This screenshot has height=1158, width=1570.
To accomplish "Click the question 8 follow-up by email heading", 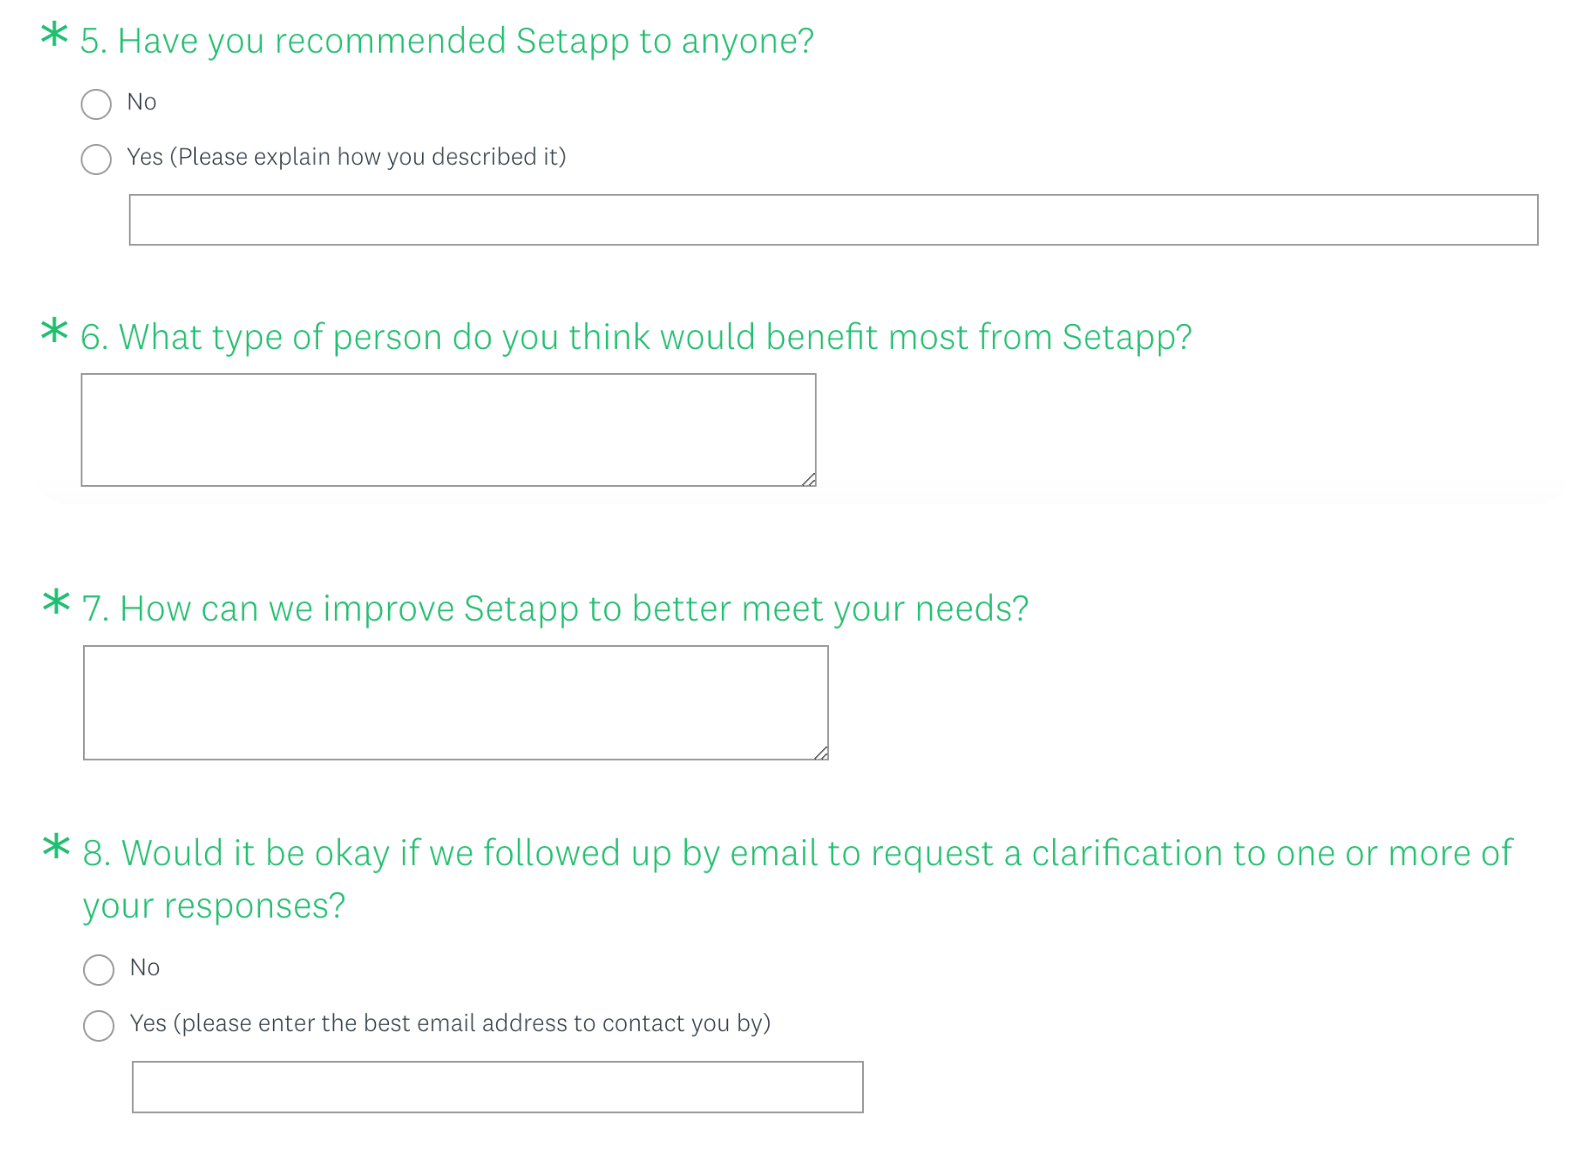I will (x=797, y=854).
